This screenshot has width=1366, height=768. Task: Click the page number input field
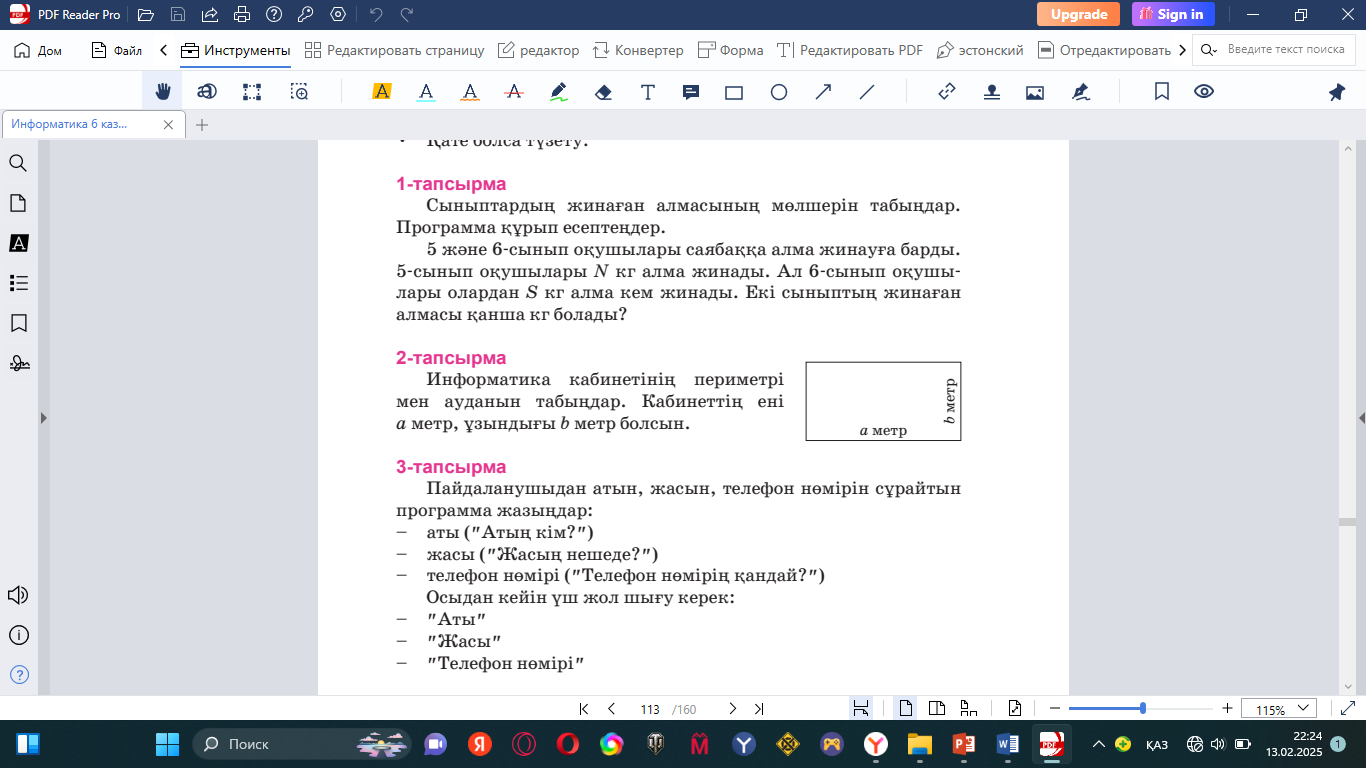(x=650, y=709)
